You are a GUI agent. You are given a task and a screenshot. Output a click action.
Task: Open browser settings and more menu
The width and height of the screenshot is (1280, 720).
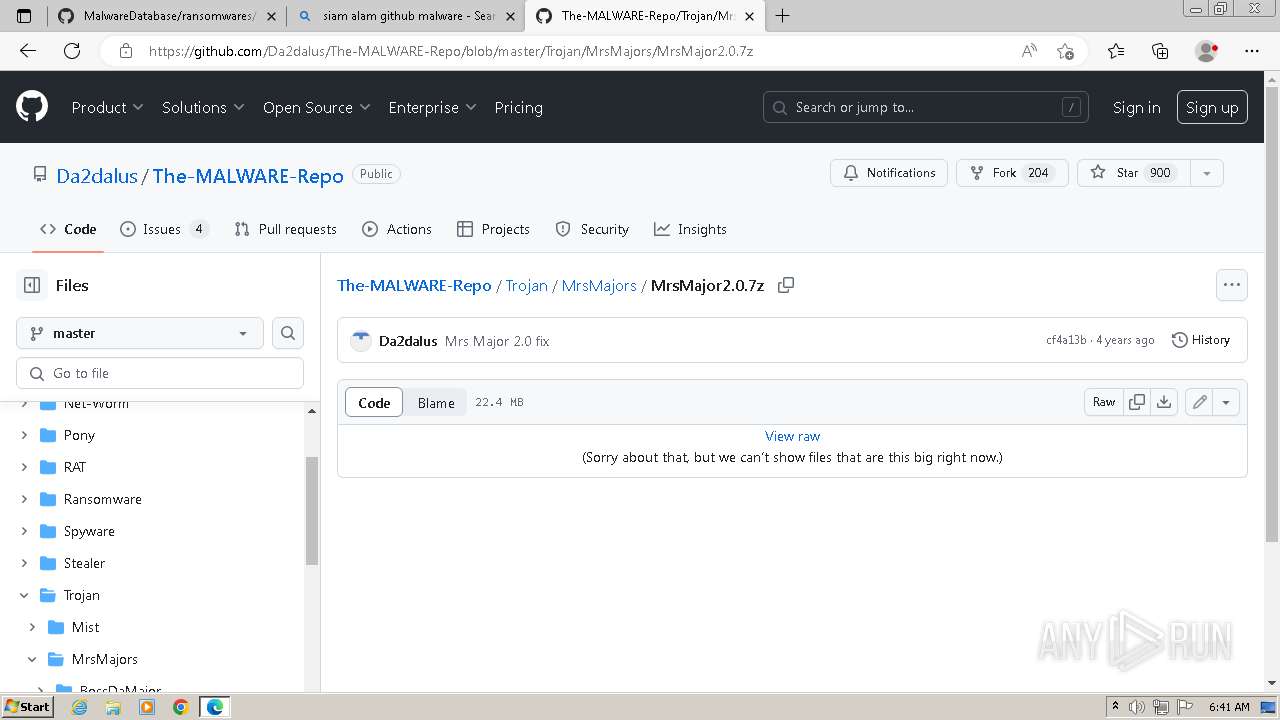coord(1252,51)
